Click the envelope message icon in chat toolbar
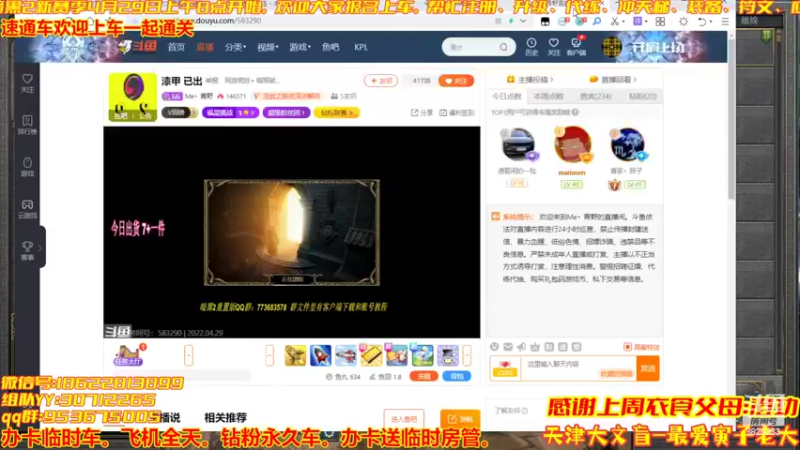Screen dimensions: 800x450 (508, 347)
